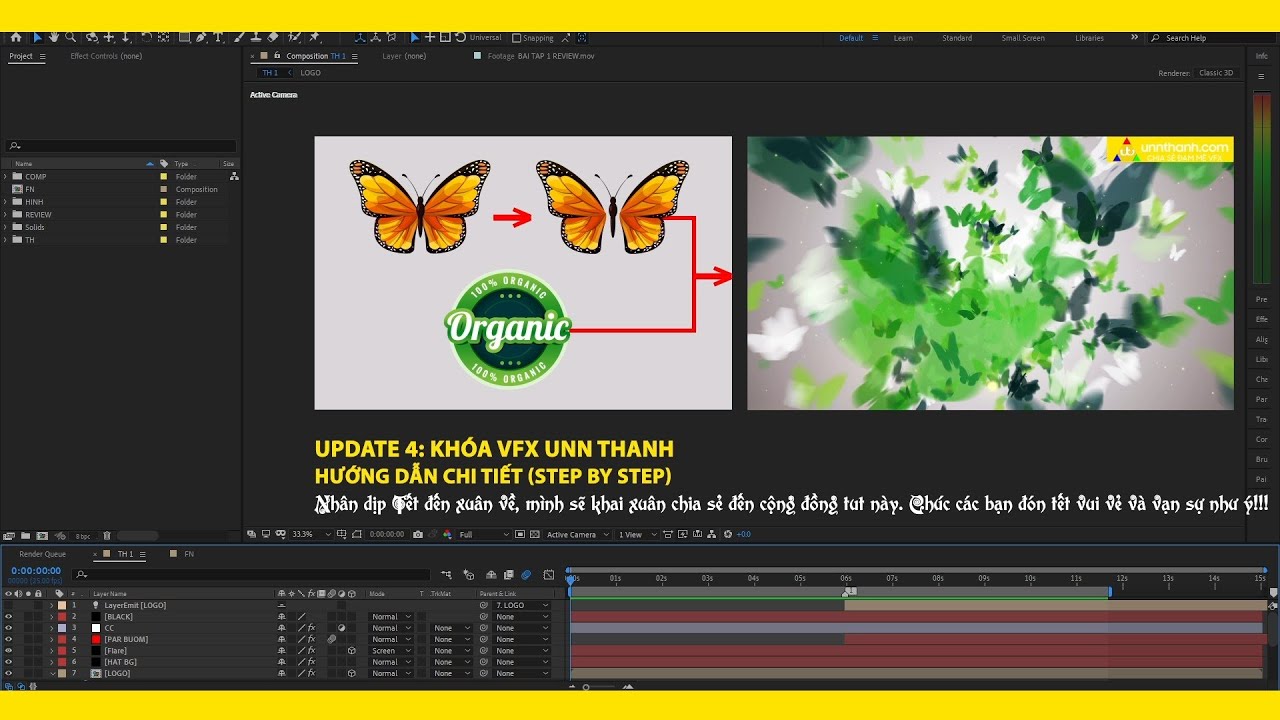Toggle Transparency Grid in viewer footer
This screenshot has width=1280, height=720.
535,534
